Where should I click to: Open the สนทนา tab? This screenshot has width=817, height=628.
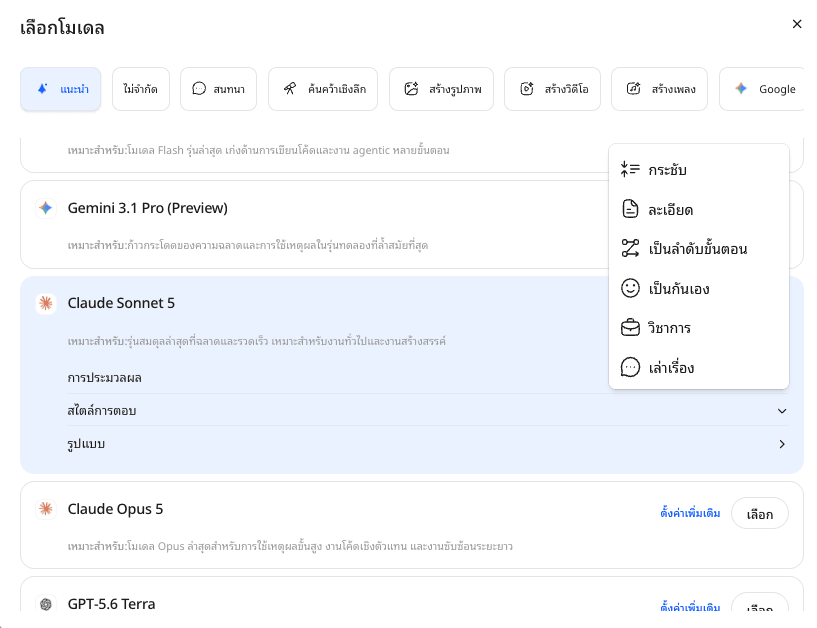point(218,89)
